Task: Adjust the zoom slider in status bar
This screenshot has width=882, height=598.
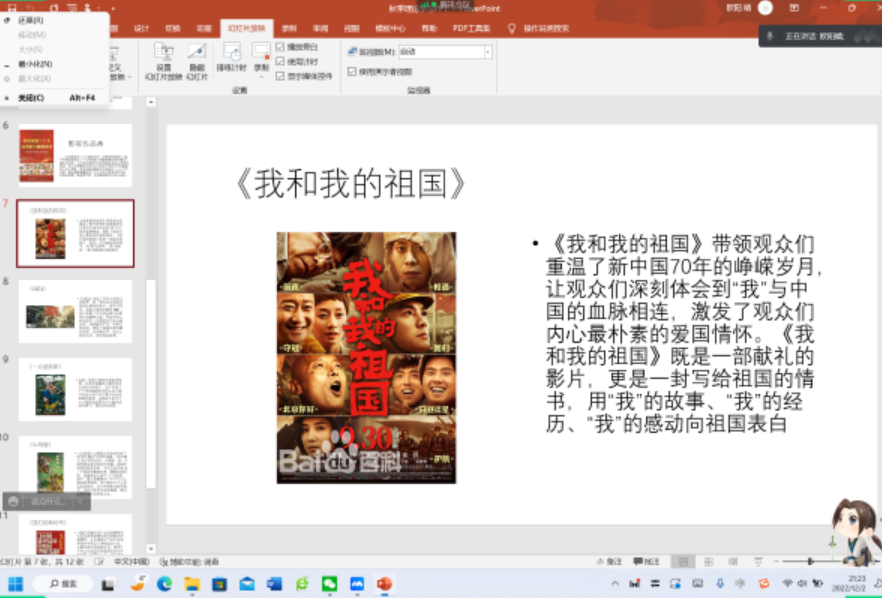Action: point(810,562)
